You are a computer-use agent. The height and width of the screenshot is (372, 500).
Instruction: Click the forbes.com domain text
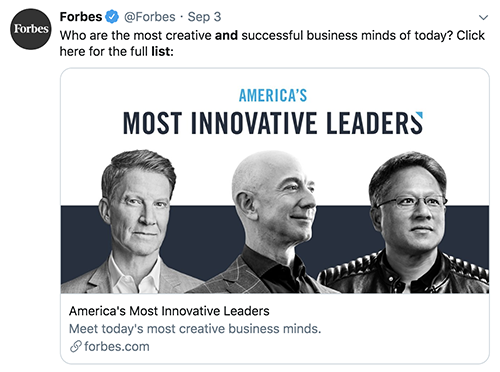(117, 347)
